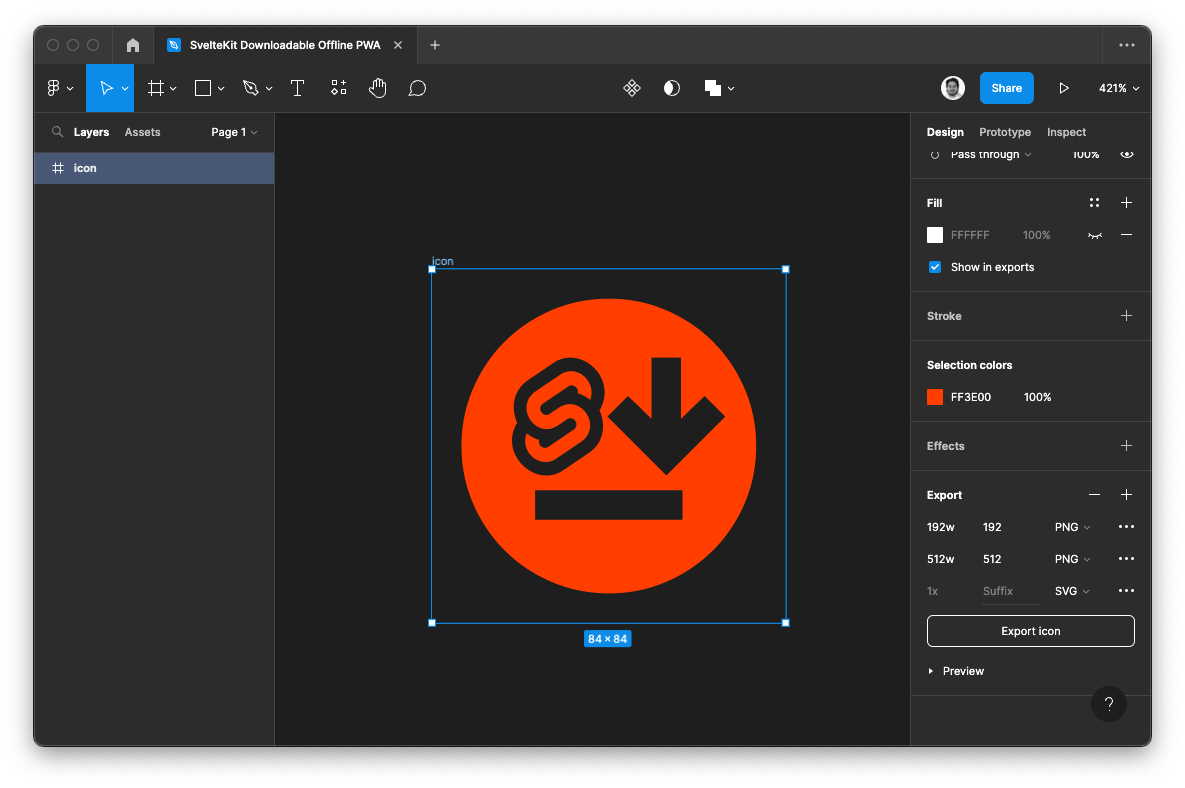Click the Suffix input for SVG export
The width and height of the screenshot is (1185, 788).
point(1010,592)
